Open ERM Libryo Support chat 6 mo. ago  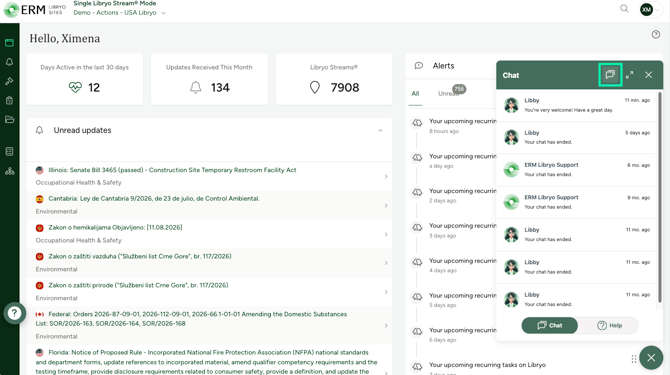point(576,170)
